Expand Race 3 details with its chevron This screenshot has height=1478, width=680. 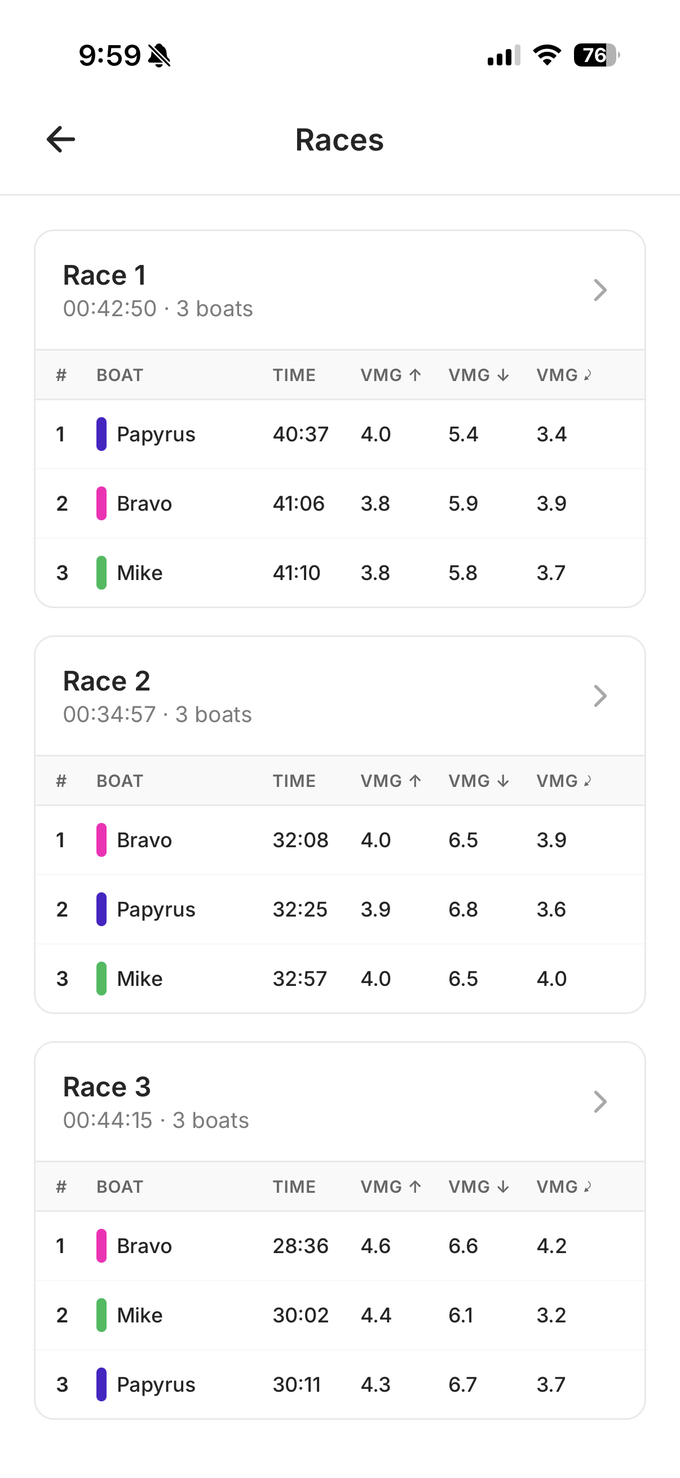point(600,1101)
